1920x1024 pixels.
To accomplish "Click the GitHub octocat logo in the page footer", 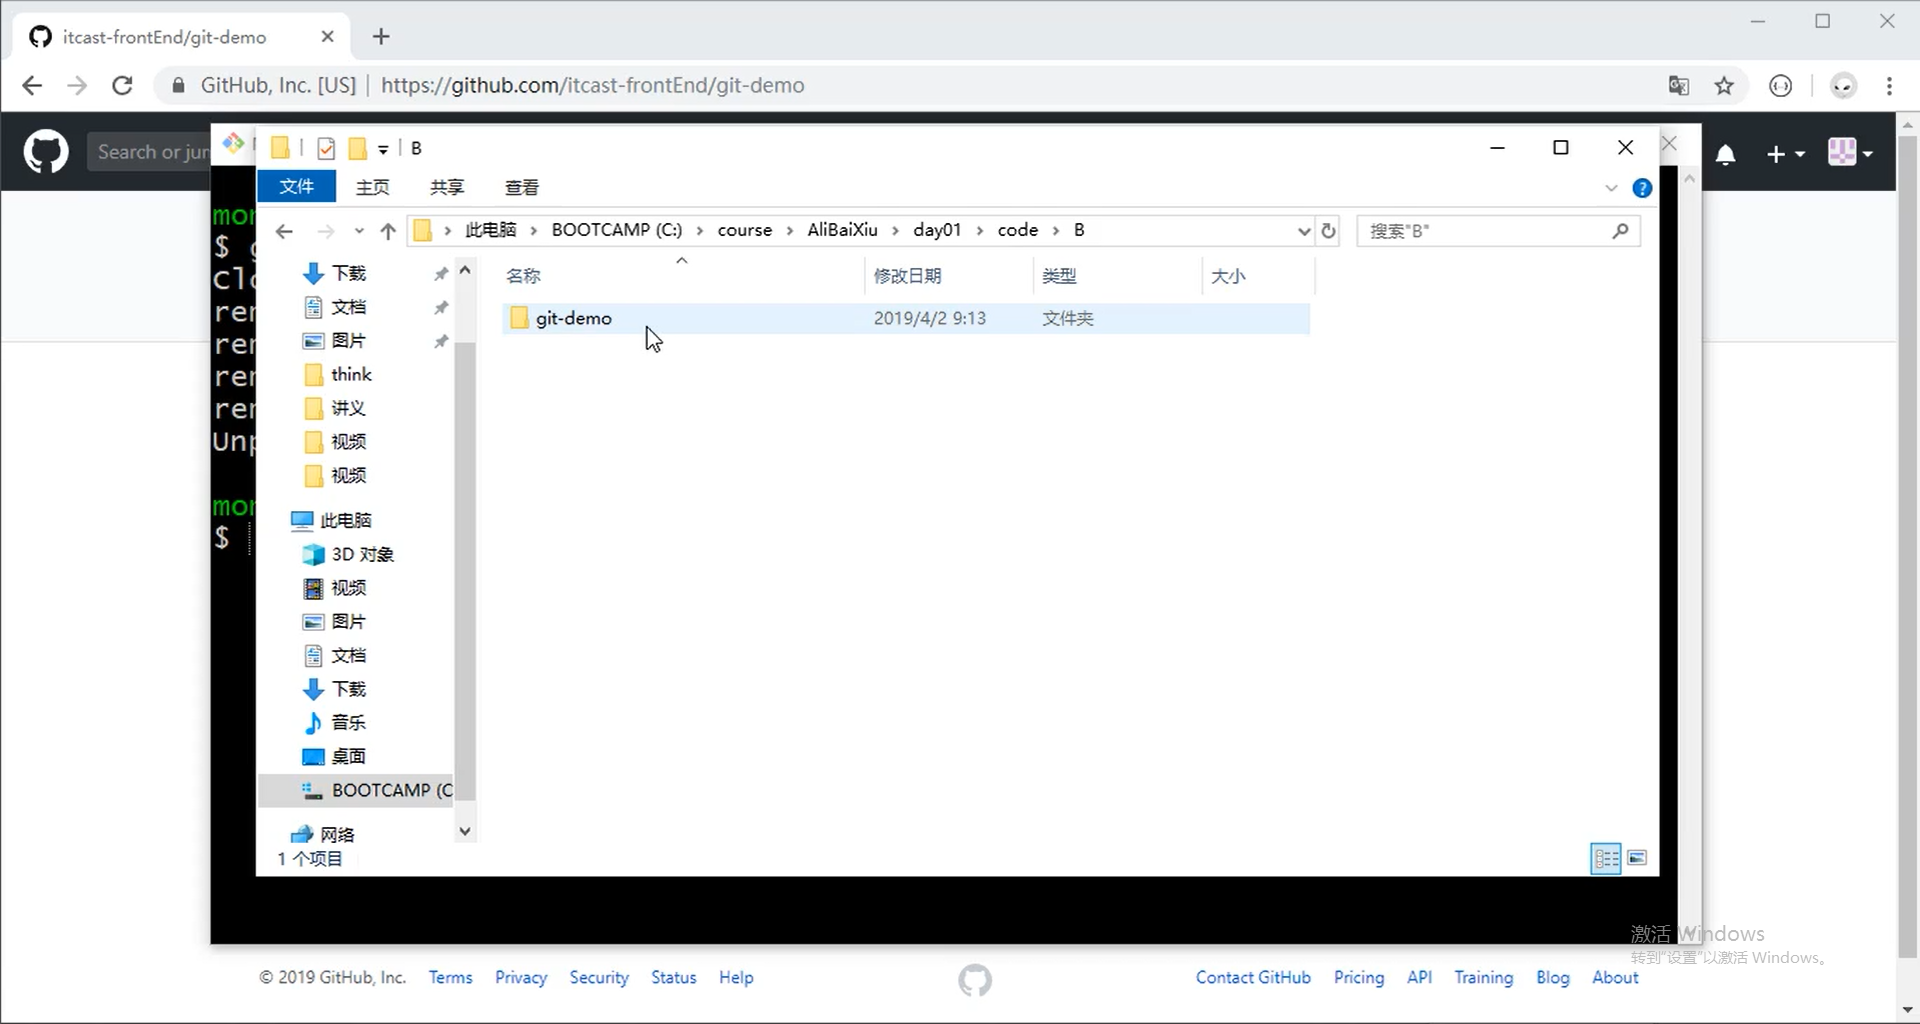I will click(x=975, y=980).
